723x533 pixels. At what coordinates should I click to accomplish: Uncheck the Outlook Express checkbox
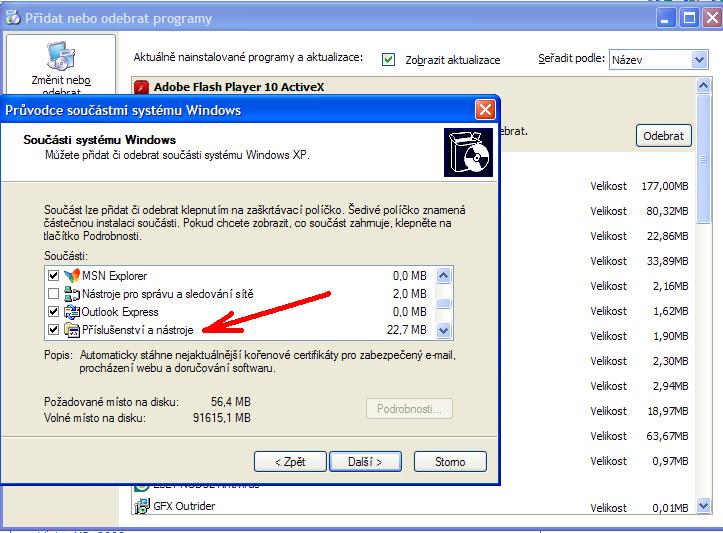(53, 312)
